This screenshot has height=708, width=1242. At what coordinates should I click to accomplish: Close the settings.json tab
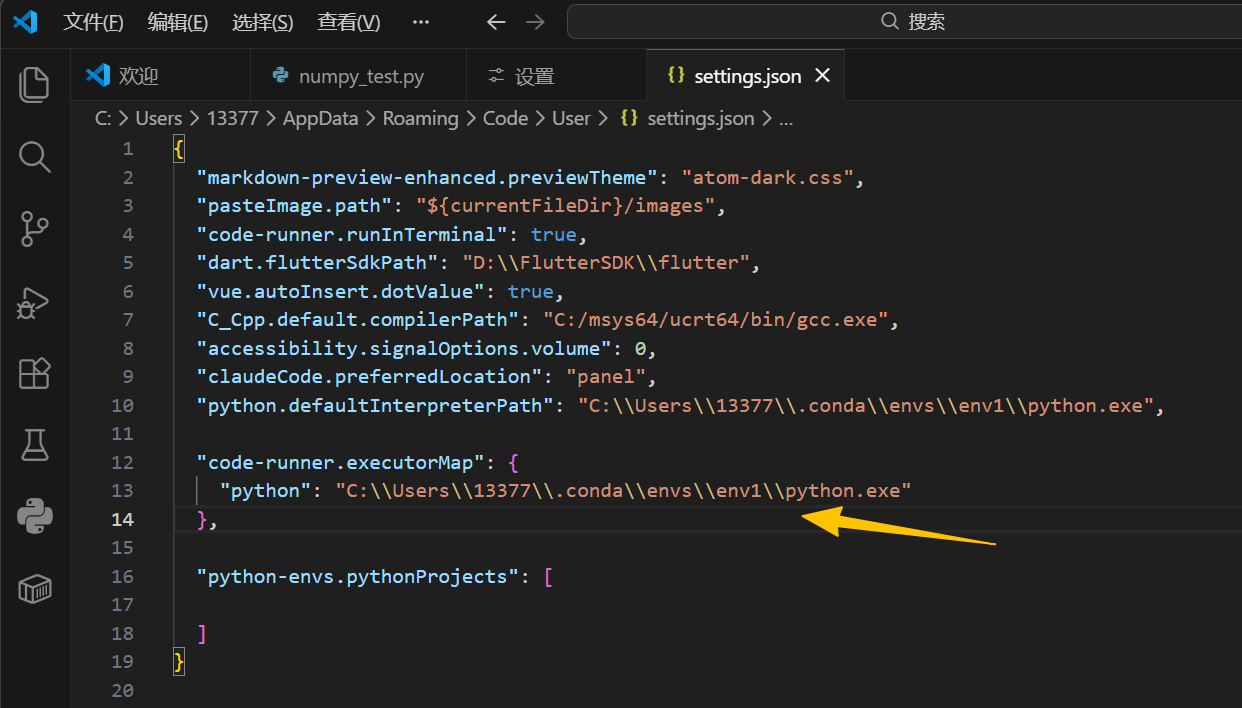click(823, 76)
